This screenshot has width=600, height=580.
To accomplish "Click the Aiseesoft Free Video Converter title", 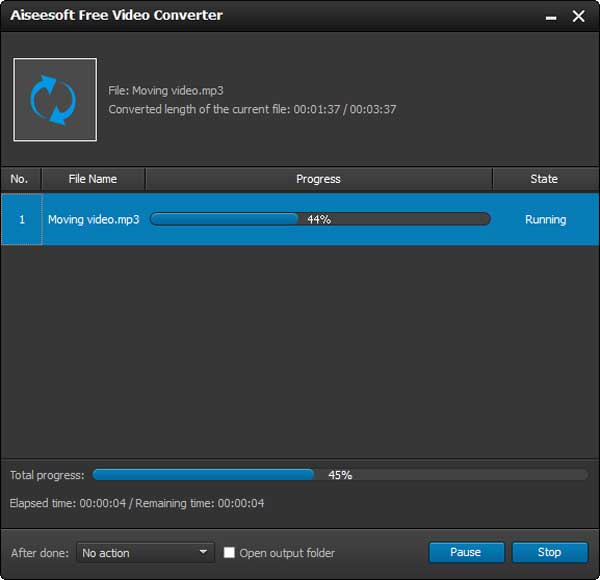I will [116, 15].
